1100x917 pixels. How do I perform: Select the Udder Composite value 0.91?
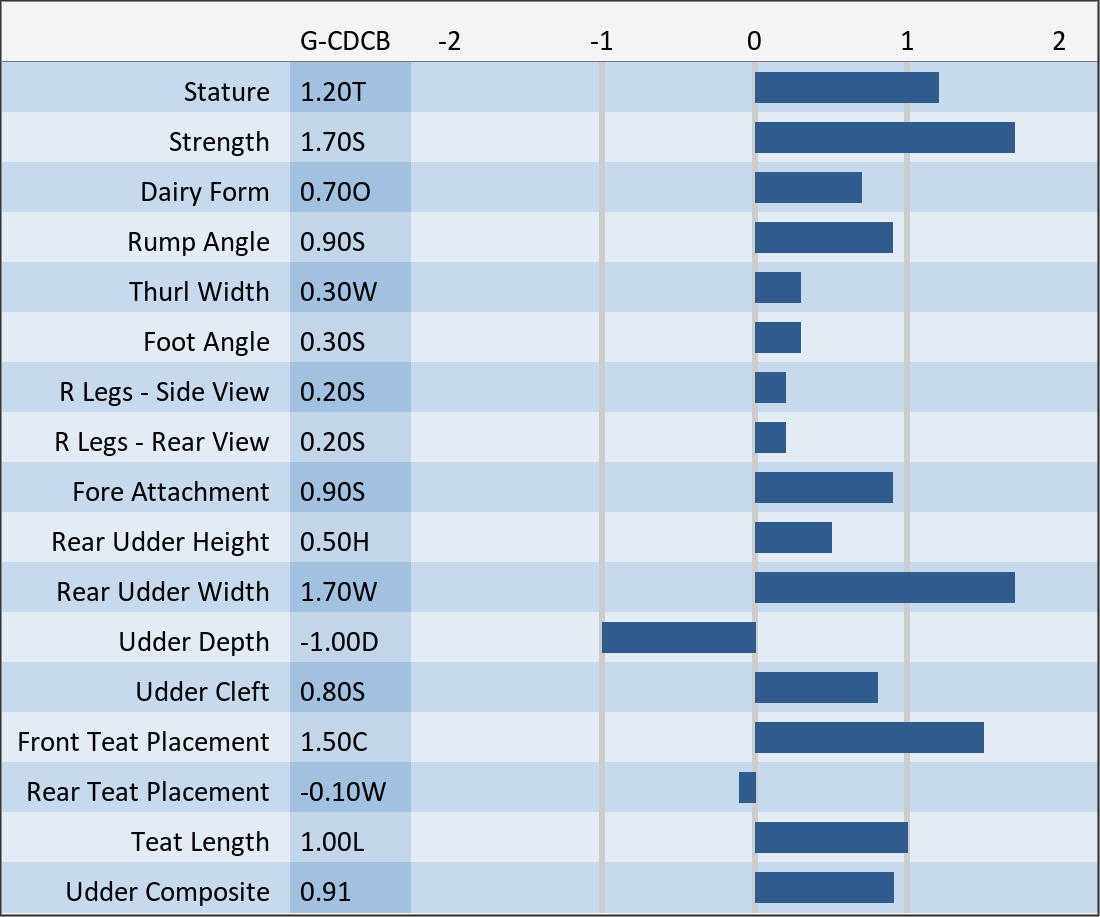click(x=326, y=892)
